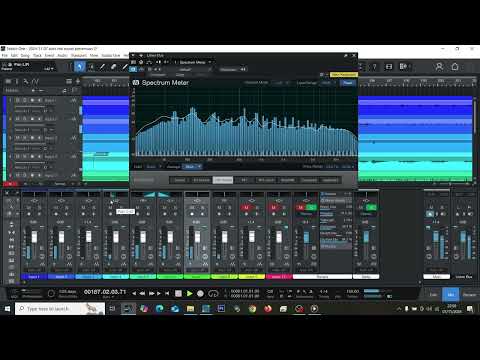Open the Start page home icon
Viewport: 480px width, 360px height.
pyautogui.click(x=455, y=67)
